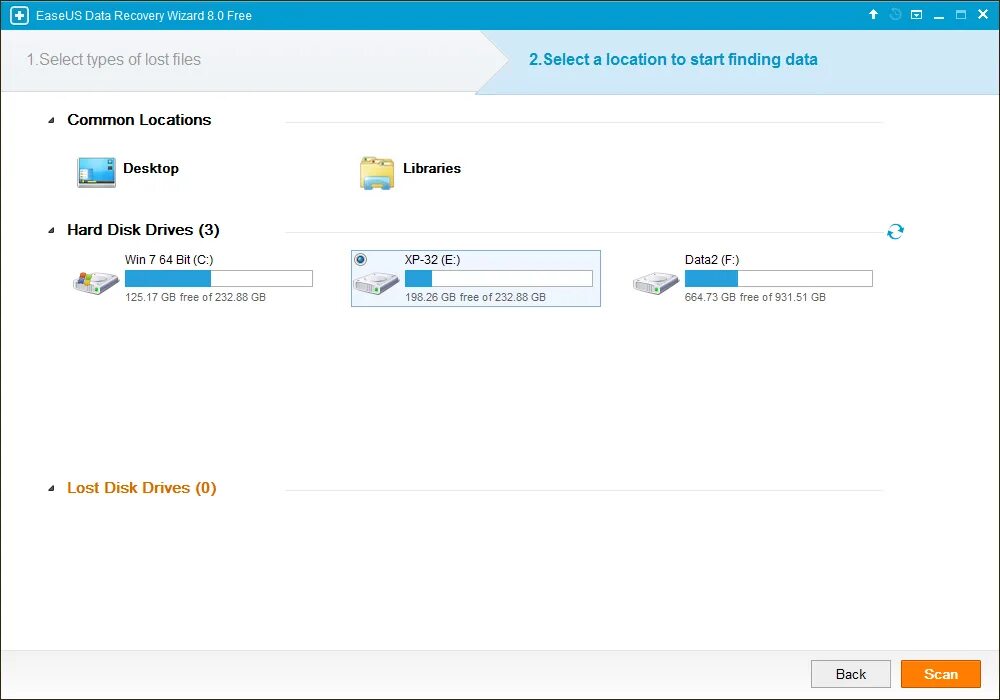The image size is (1000, 700).
Task: Click the Data2 (F:) drive icon
Action: 656,282
